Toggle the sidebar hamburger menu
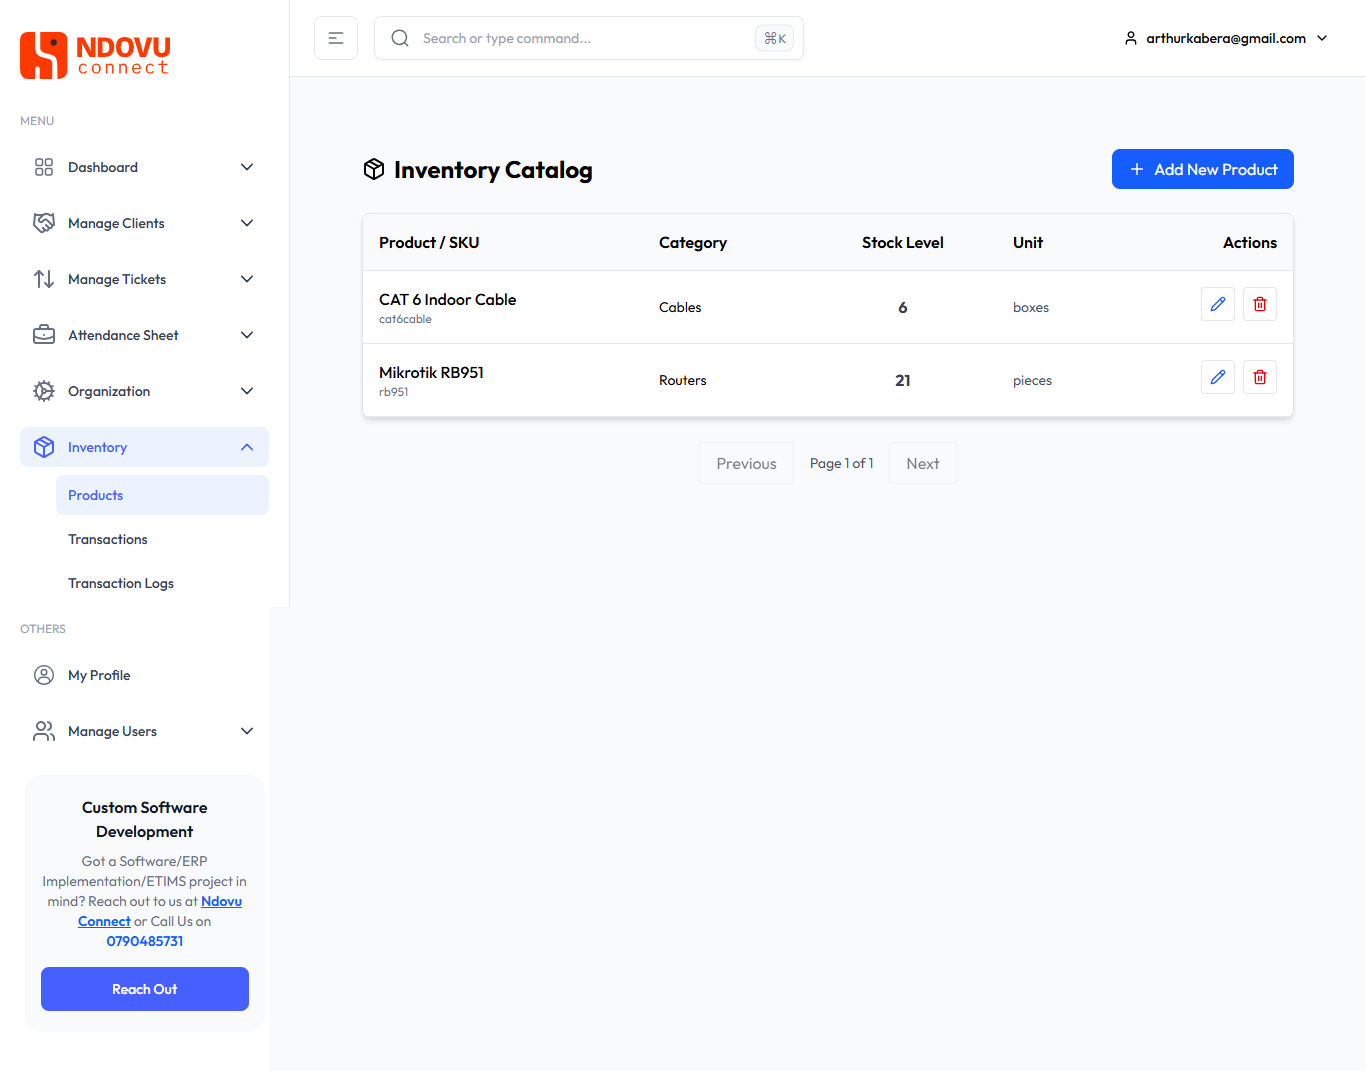This screenshot has width=1366, height=1071. click(336, 38)
